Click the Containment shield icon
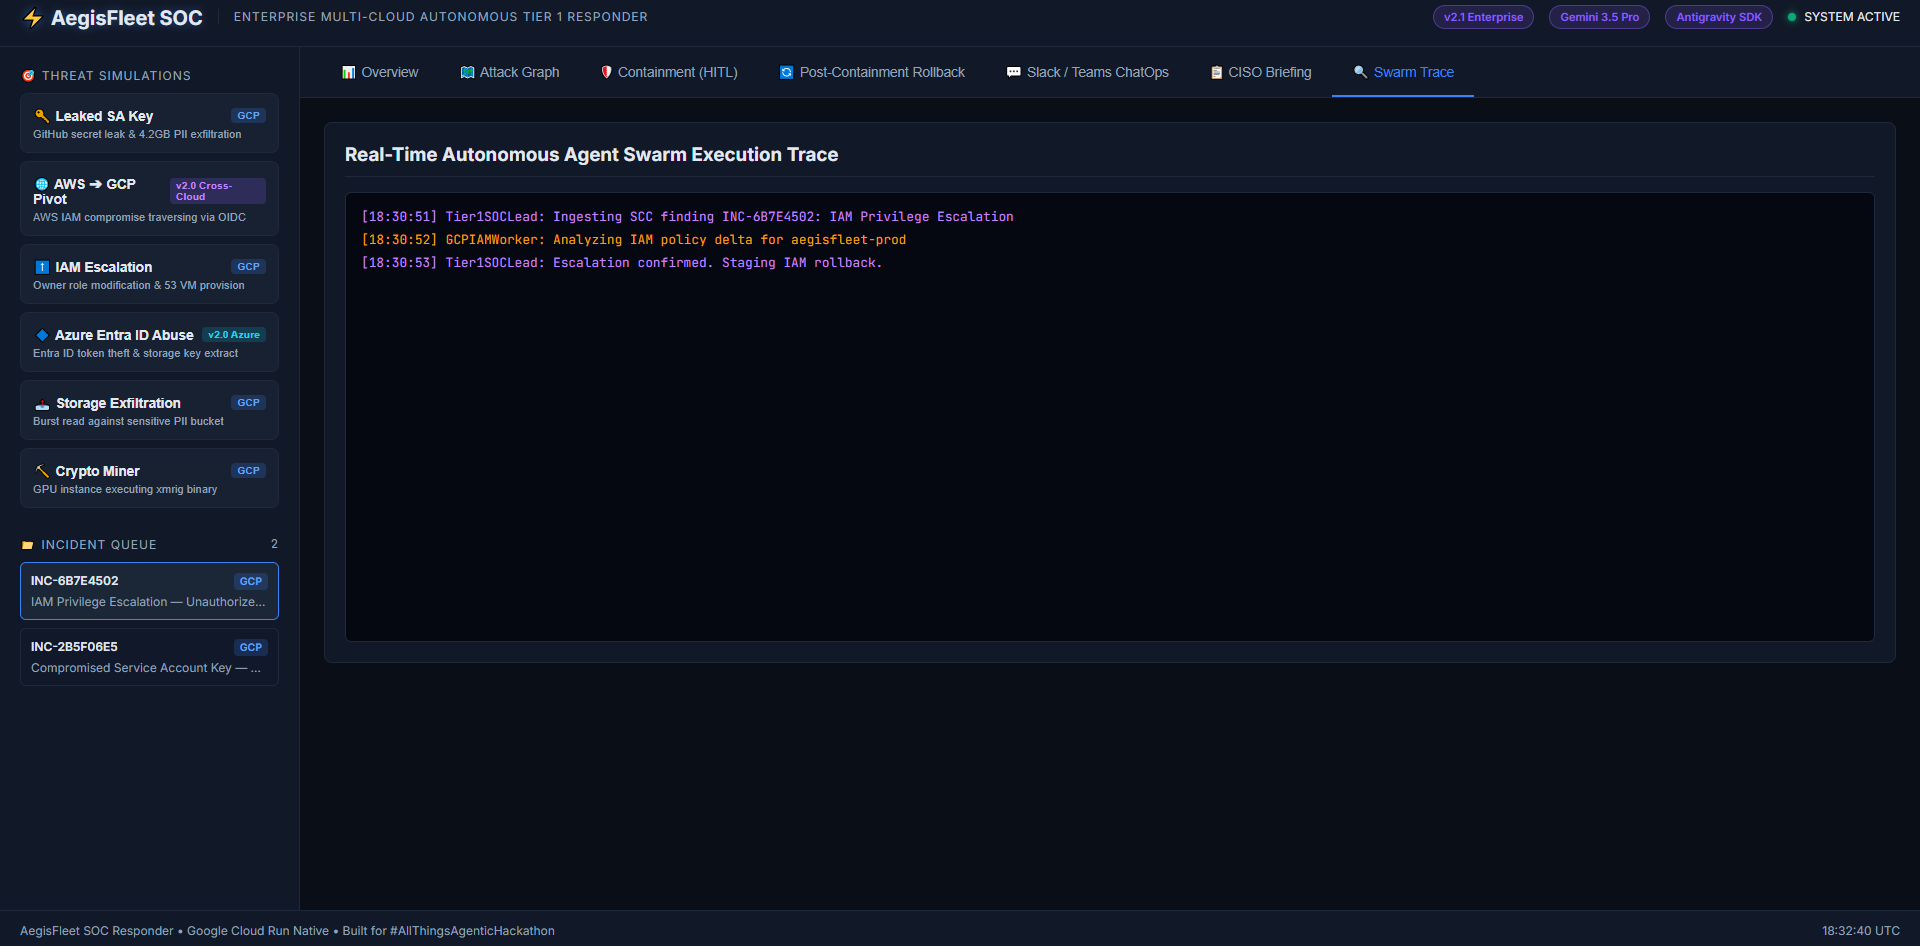The width and height of the screenshot is (1920, 946). click(606, 72)
